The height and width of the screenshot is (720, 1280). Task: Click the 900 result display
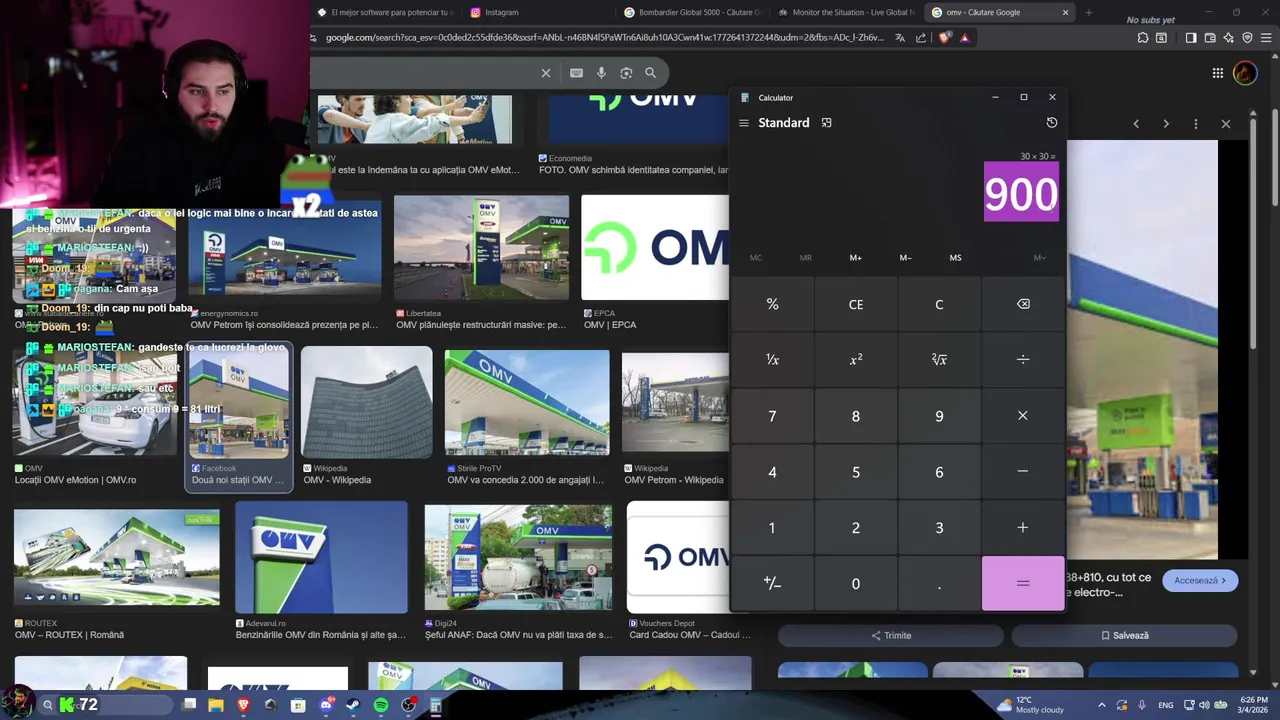pos(1021,194)
